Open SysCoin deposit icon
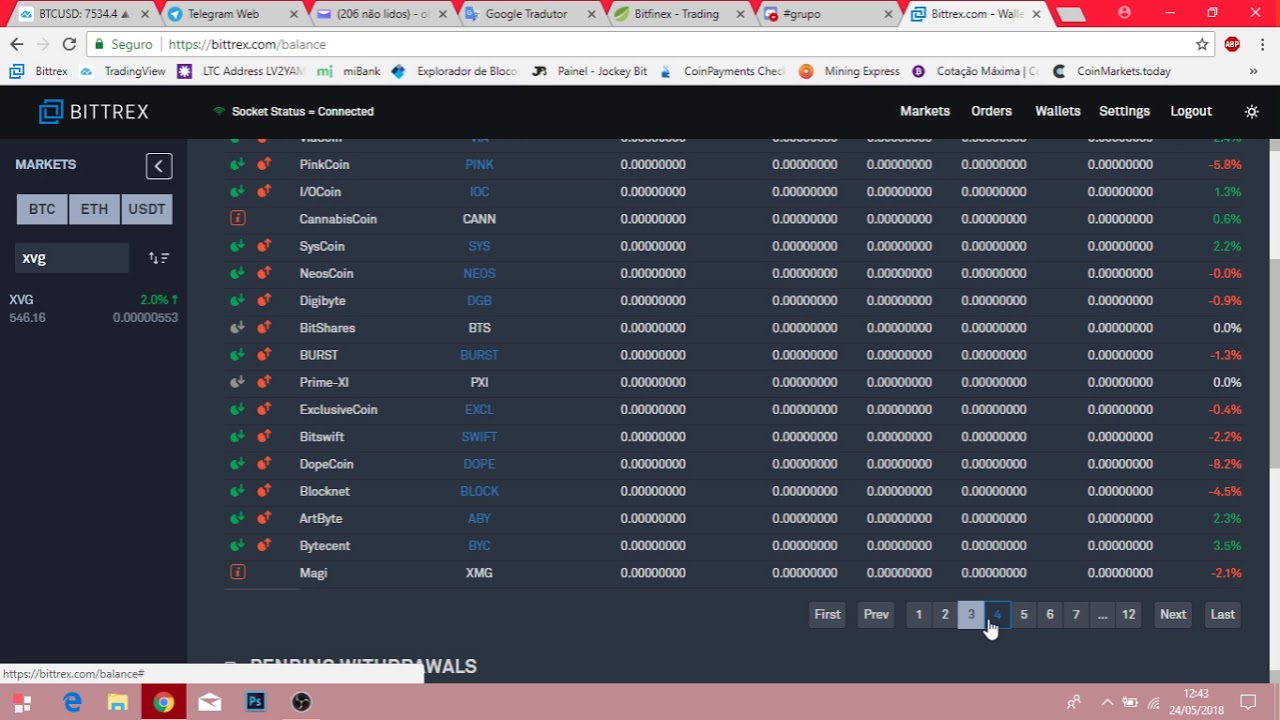1280x720 pixels. point(237,246)
